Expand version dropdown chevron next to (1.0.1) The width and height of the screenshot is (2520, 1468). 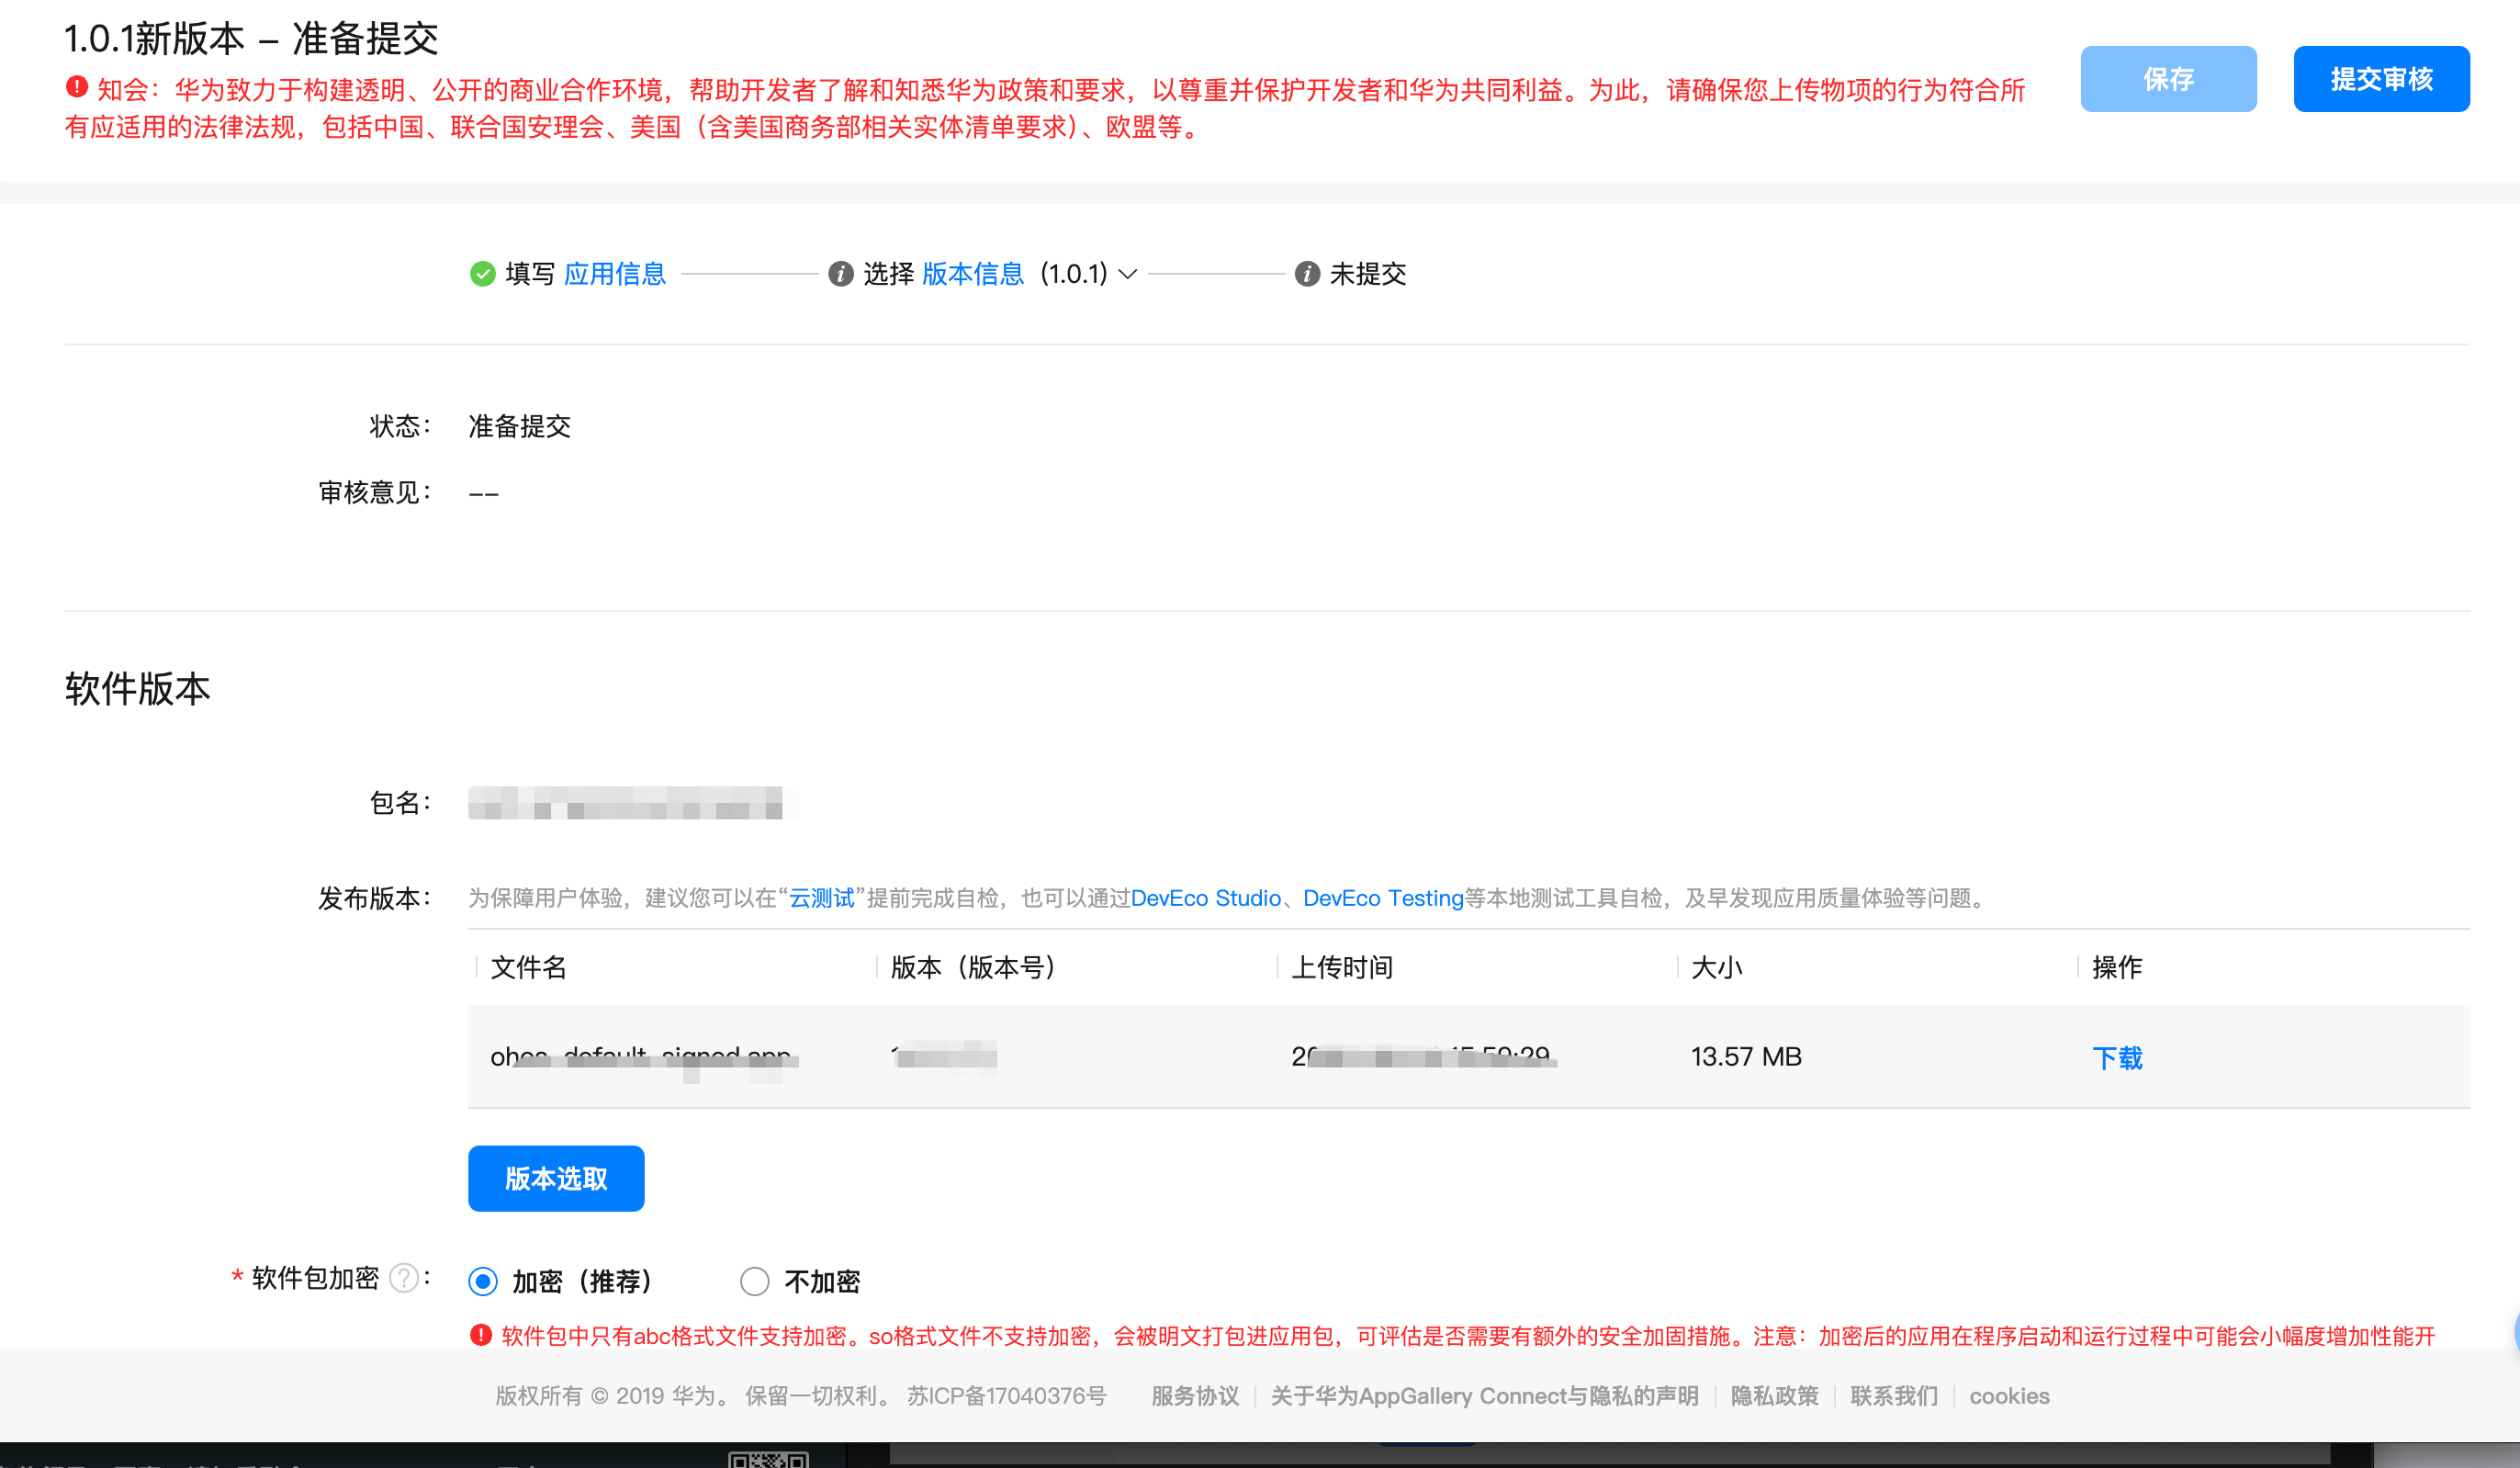pyautogui.click(x=1127, y=274)
